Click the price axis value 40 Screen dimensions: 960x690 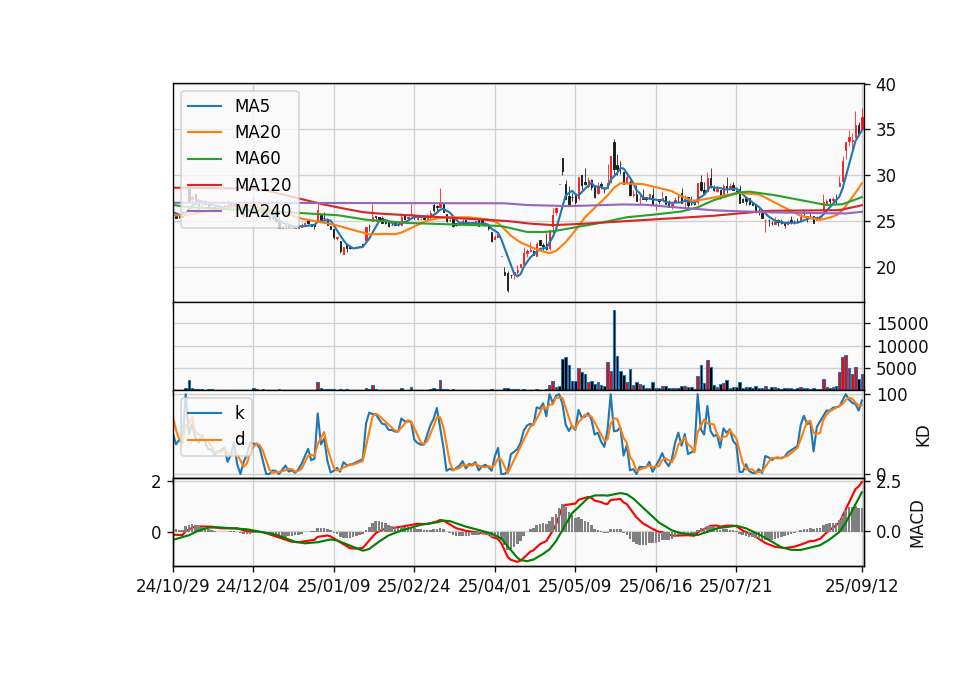(x=885, y=85)
